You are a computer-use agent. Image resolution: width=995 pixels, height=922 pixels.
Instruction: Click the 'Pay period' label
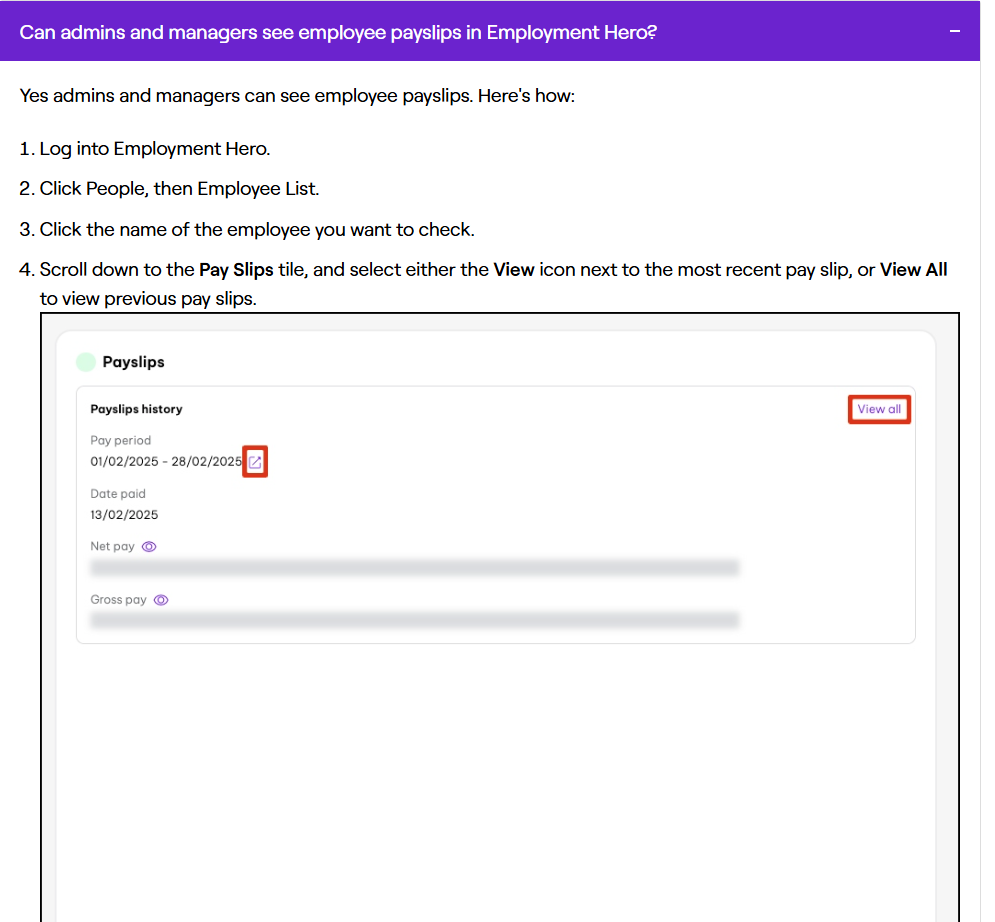121,440
